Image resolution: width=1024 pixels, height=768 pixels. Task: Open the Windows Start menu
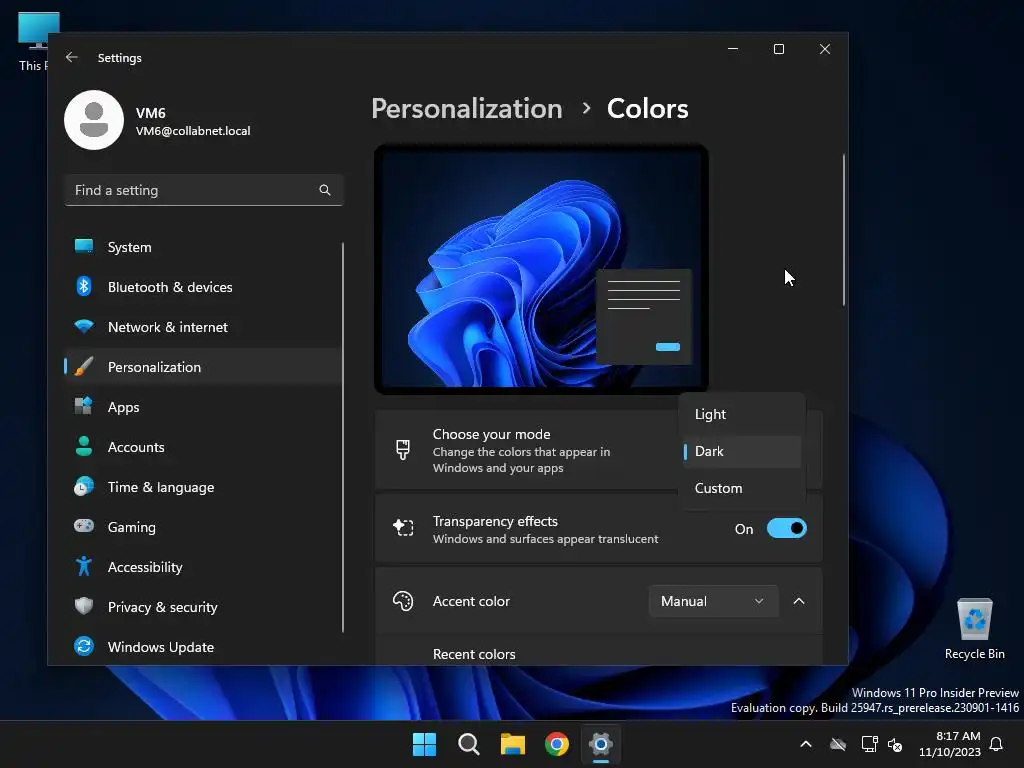424,744
